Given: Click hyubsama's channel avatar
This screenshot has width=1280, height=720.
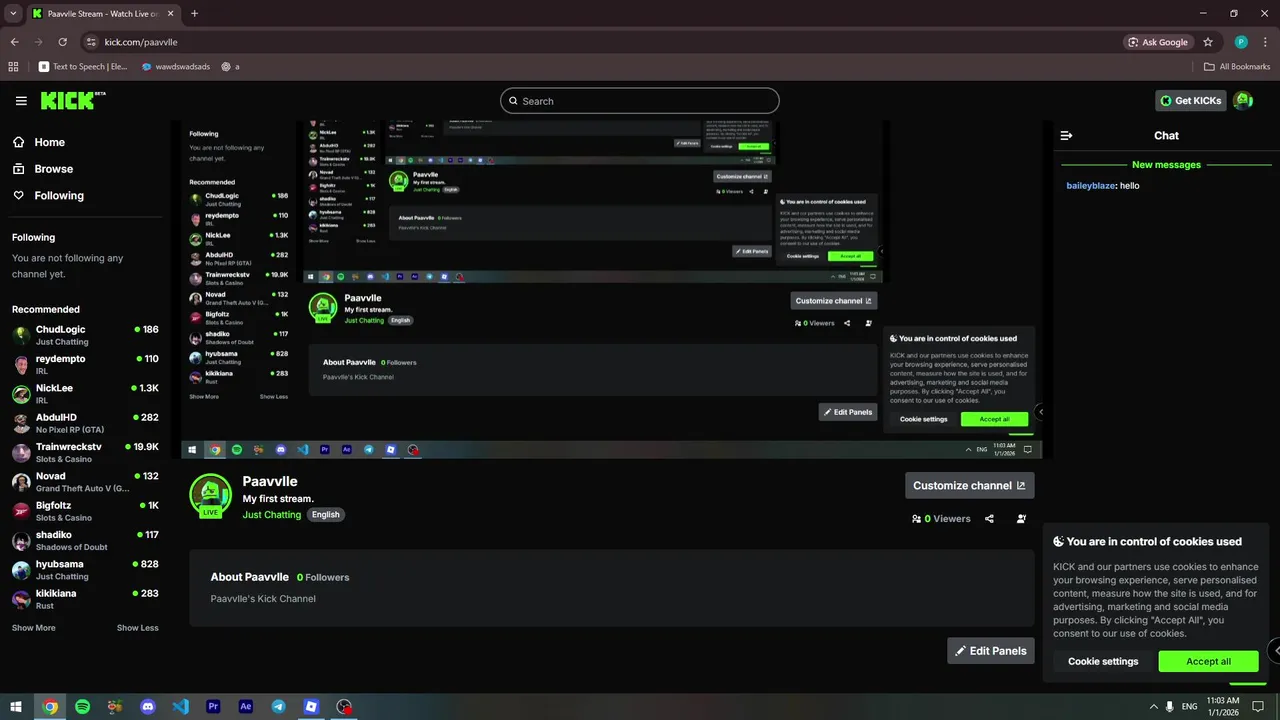Looking at the screenshot, I should pos(21,570).
